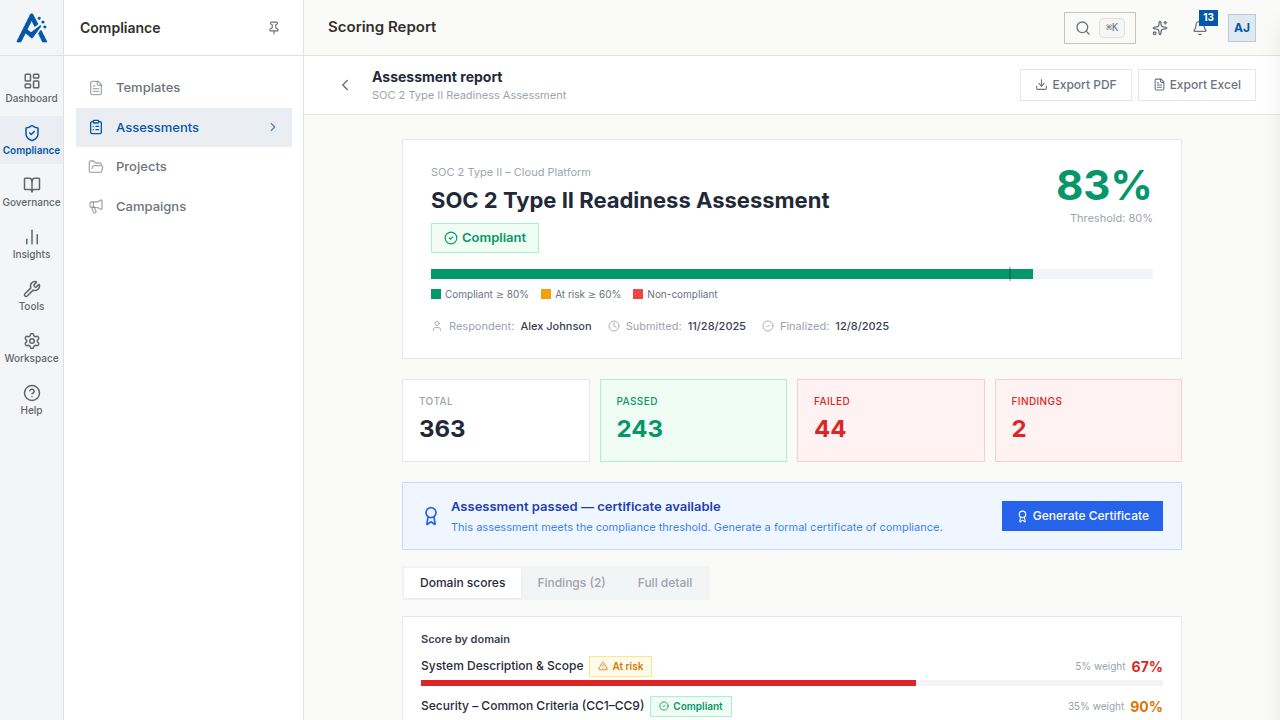Click the Scoring Report page title

coord(382,27)
